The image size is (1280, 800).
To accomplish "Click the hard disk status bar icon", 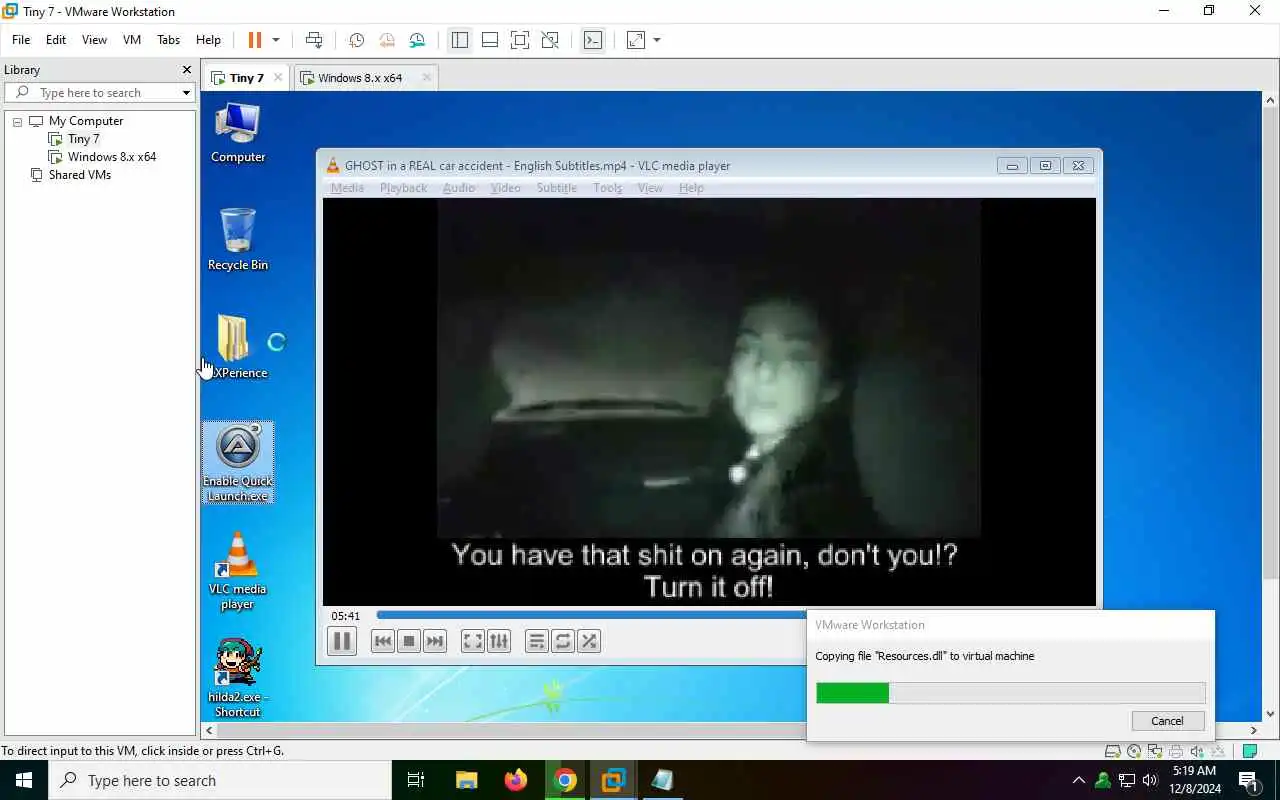I will (1112, 751).
